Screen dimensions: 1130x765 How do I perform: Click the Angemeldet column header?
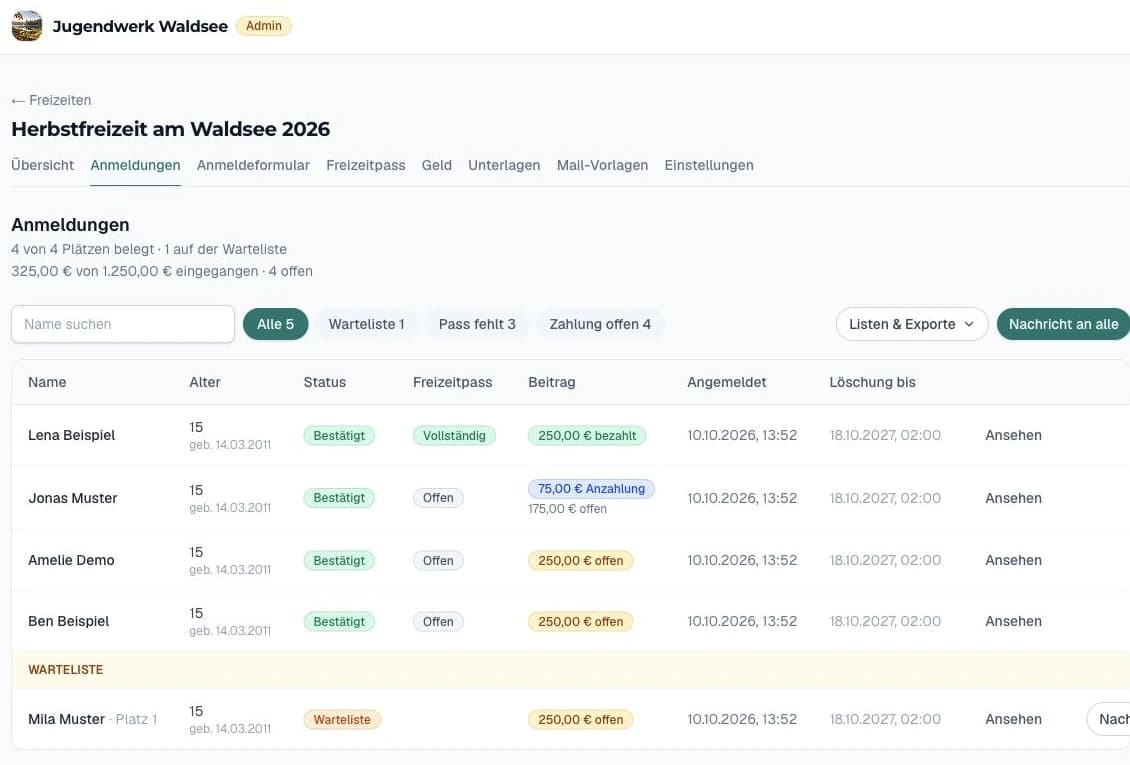click(x=726, y=382)
